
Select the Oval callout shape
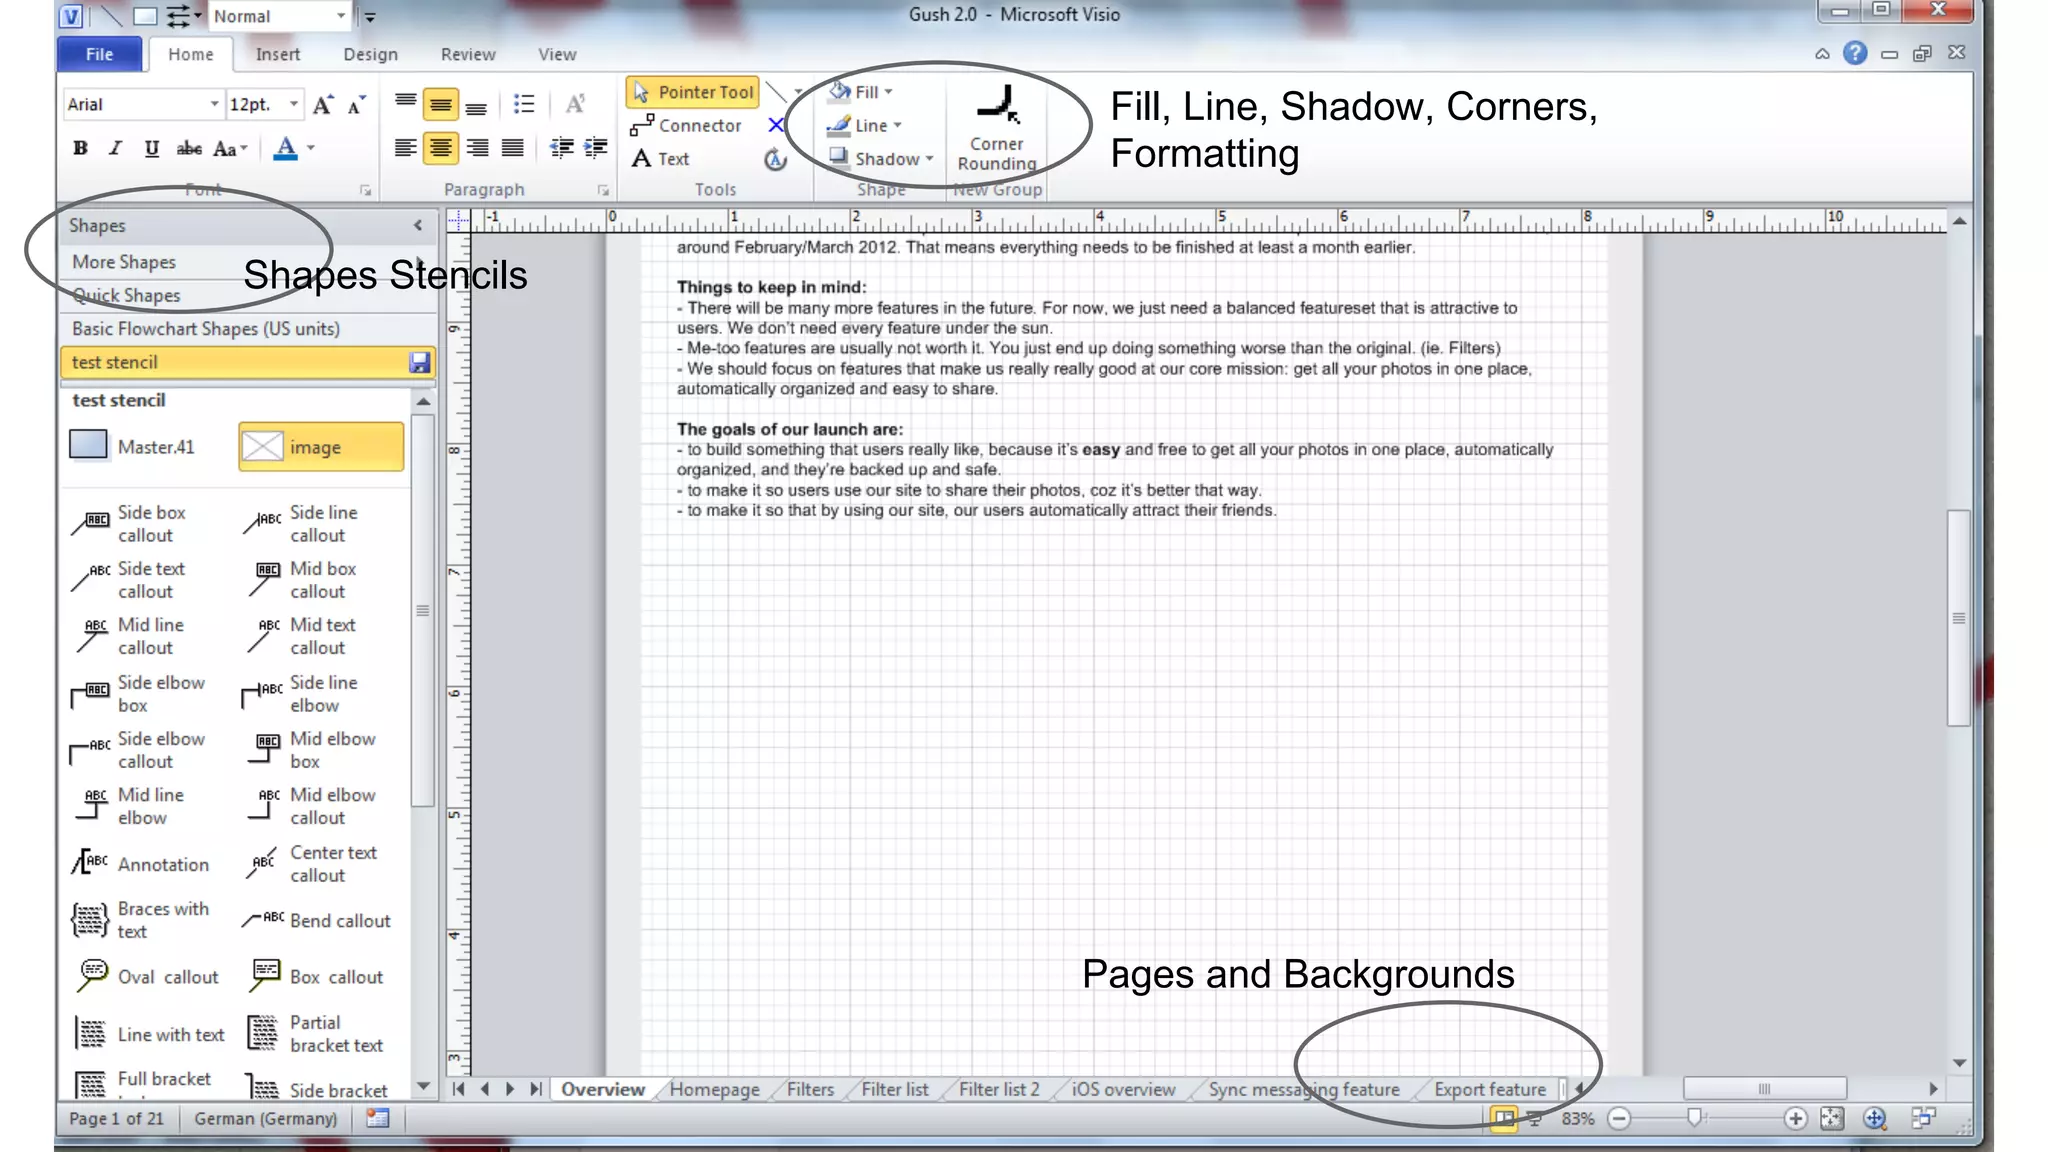point(146,977)
